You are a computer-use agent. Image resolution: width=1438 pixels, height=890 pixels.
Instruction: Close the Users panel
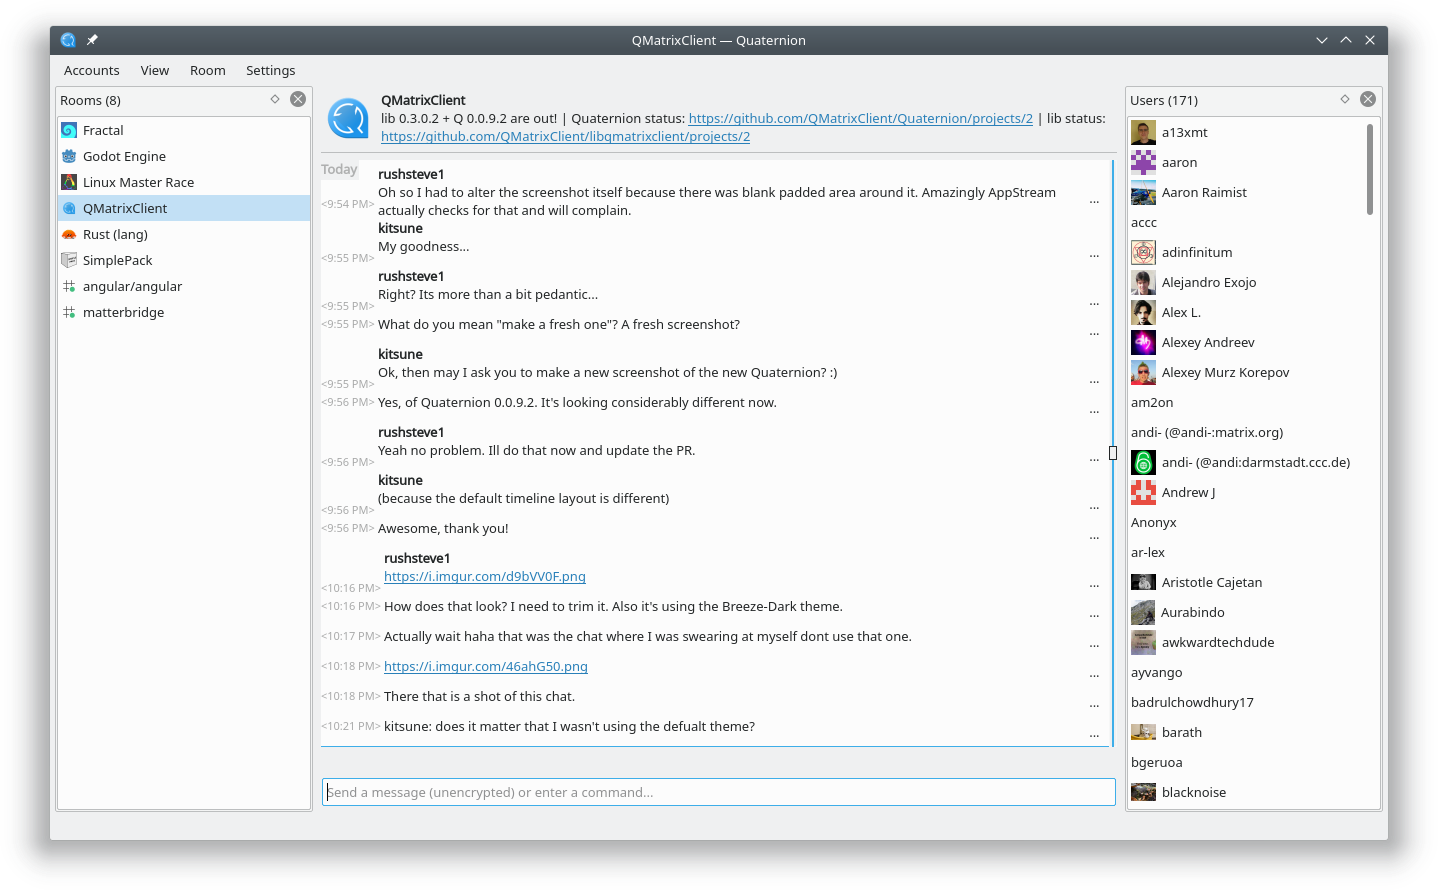pyautogui.click(x=1368, y=99)
